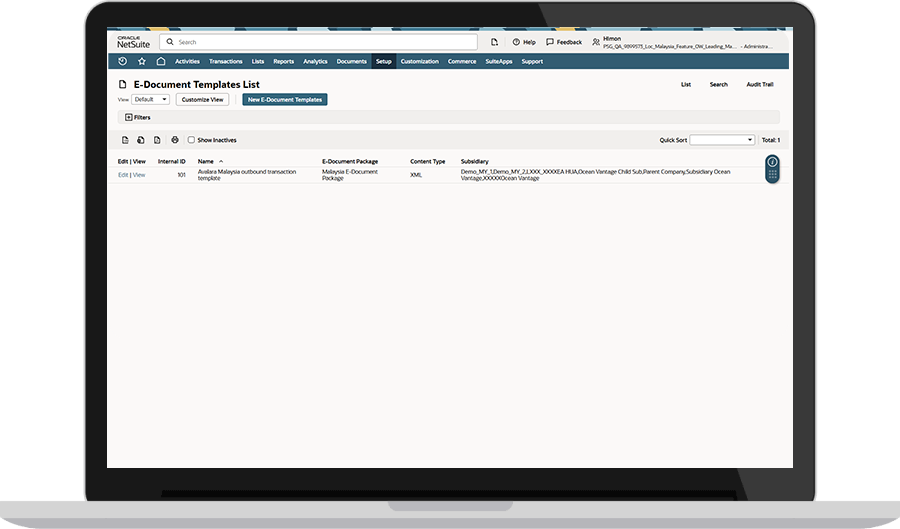Screen dimensions: 900x529
Task: Open the Commerce menu
Action: point(462,61)
